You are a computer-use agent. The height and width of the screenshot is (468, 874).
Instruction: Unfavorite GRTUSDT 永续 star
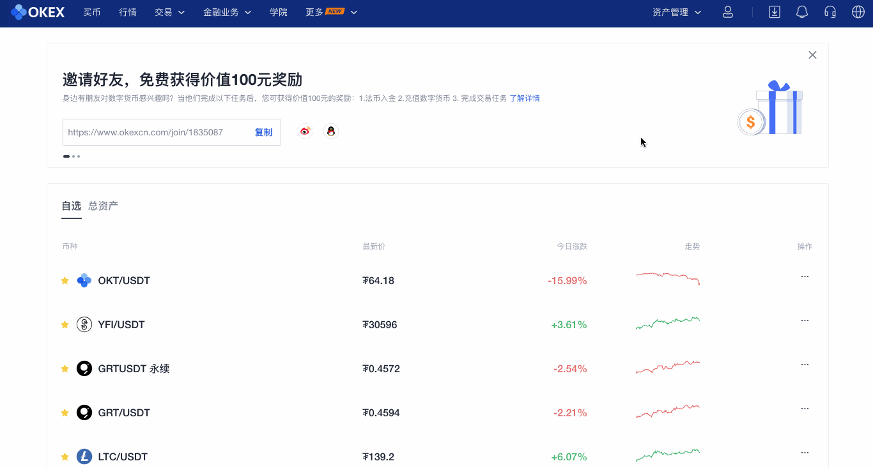point(65,368)
